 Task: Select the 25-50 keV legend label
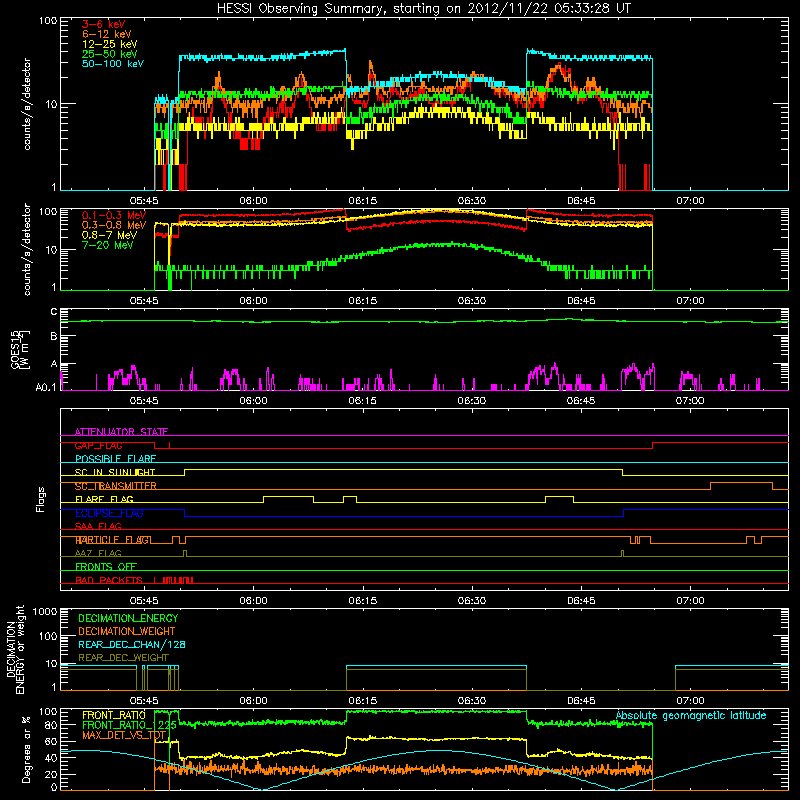[x=110, y=54]
